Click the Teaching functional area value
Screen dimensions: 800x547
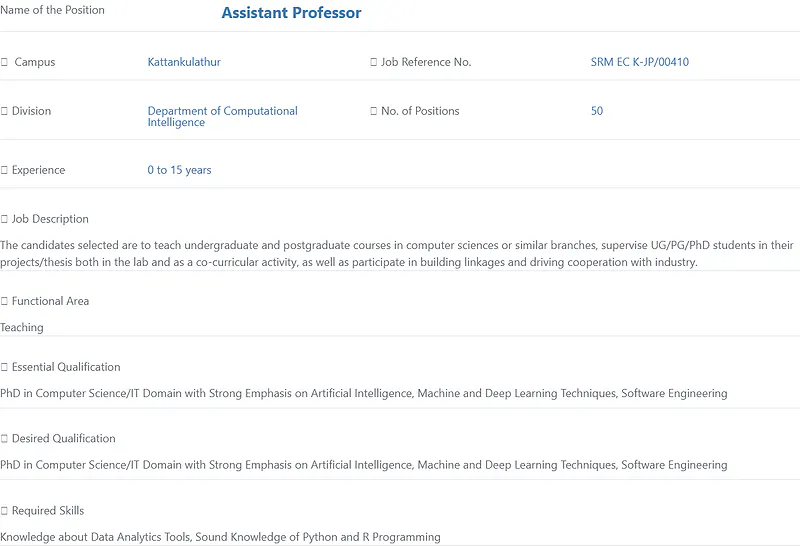click(x=21, y=327)
